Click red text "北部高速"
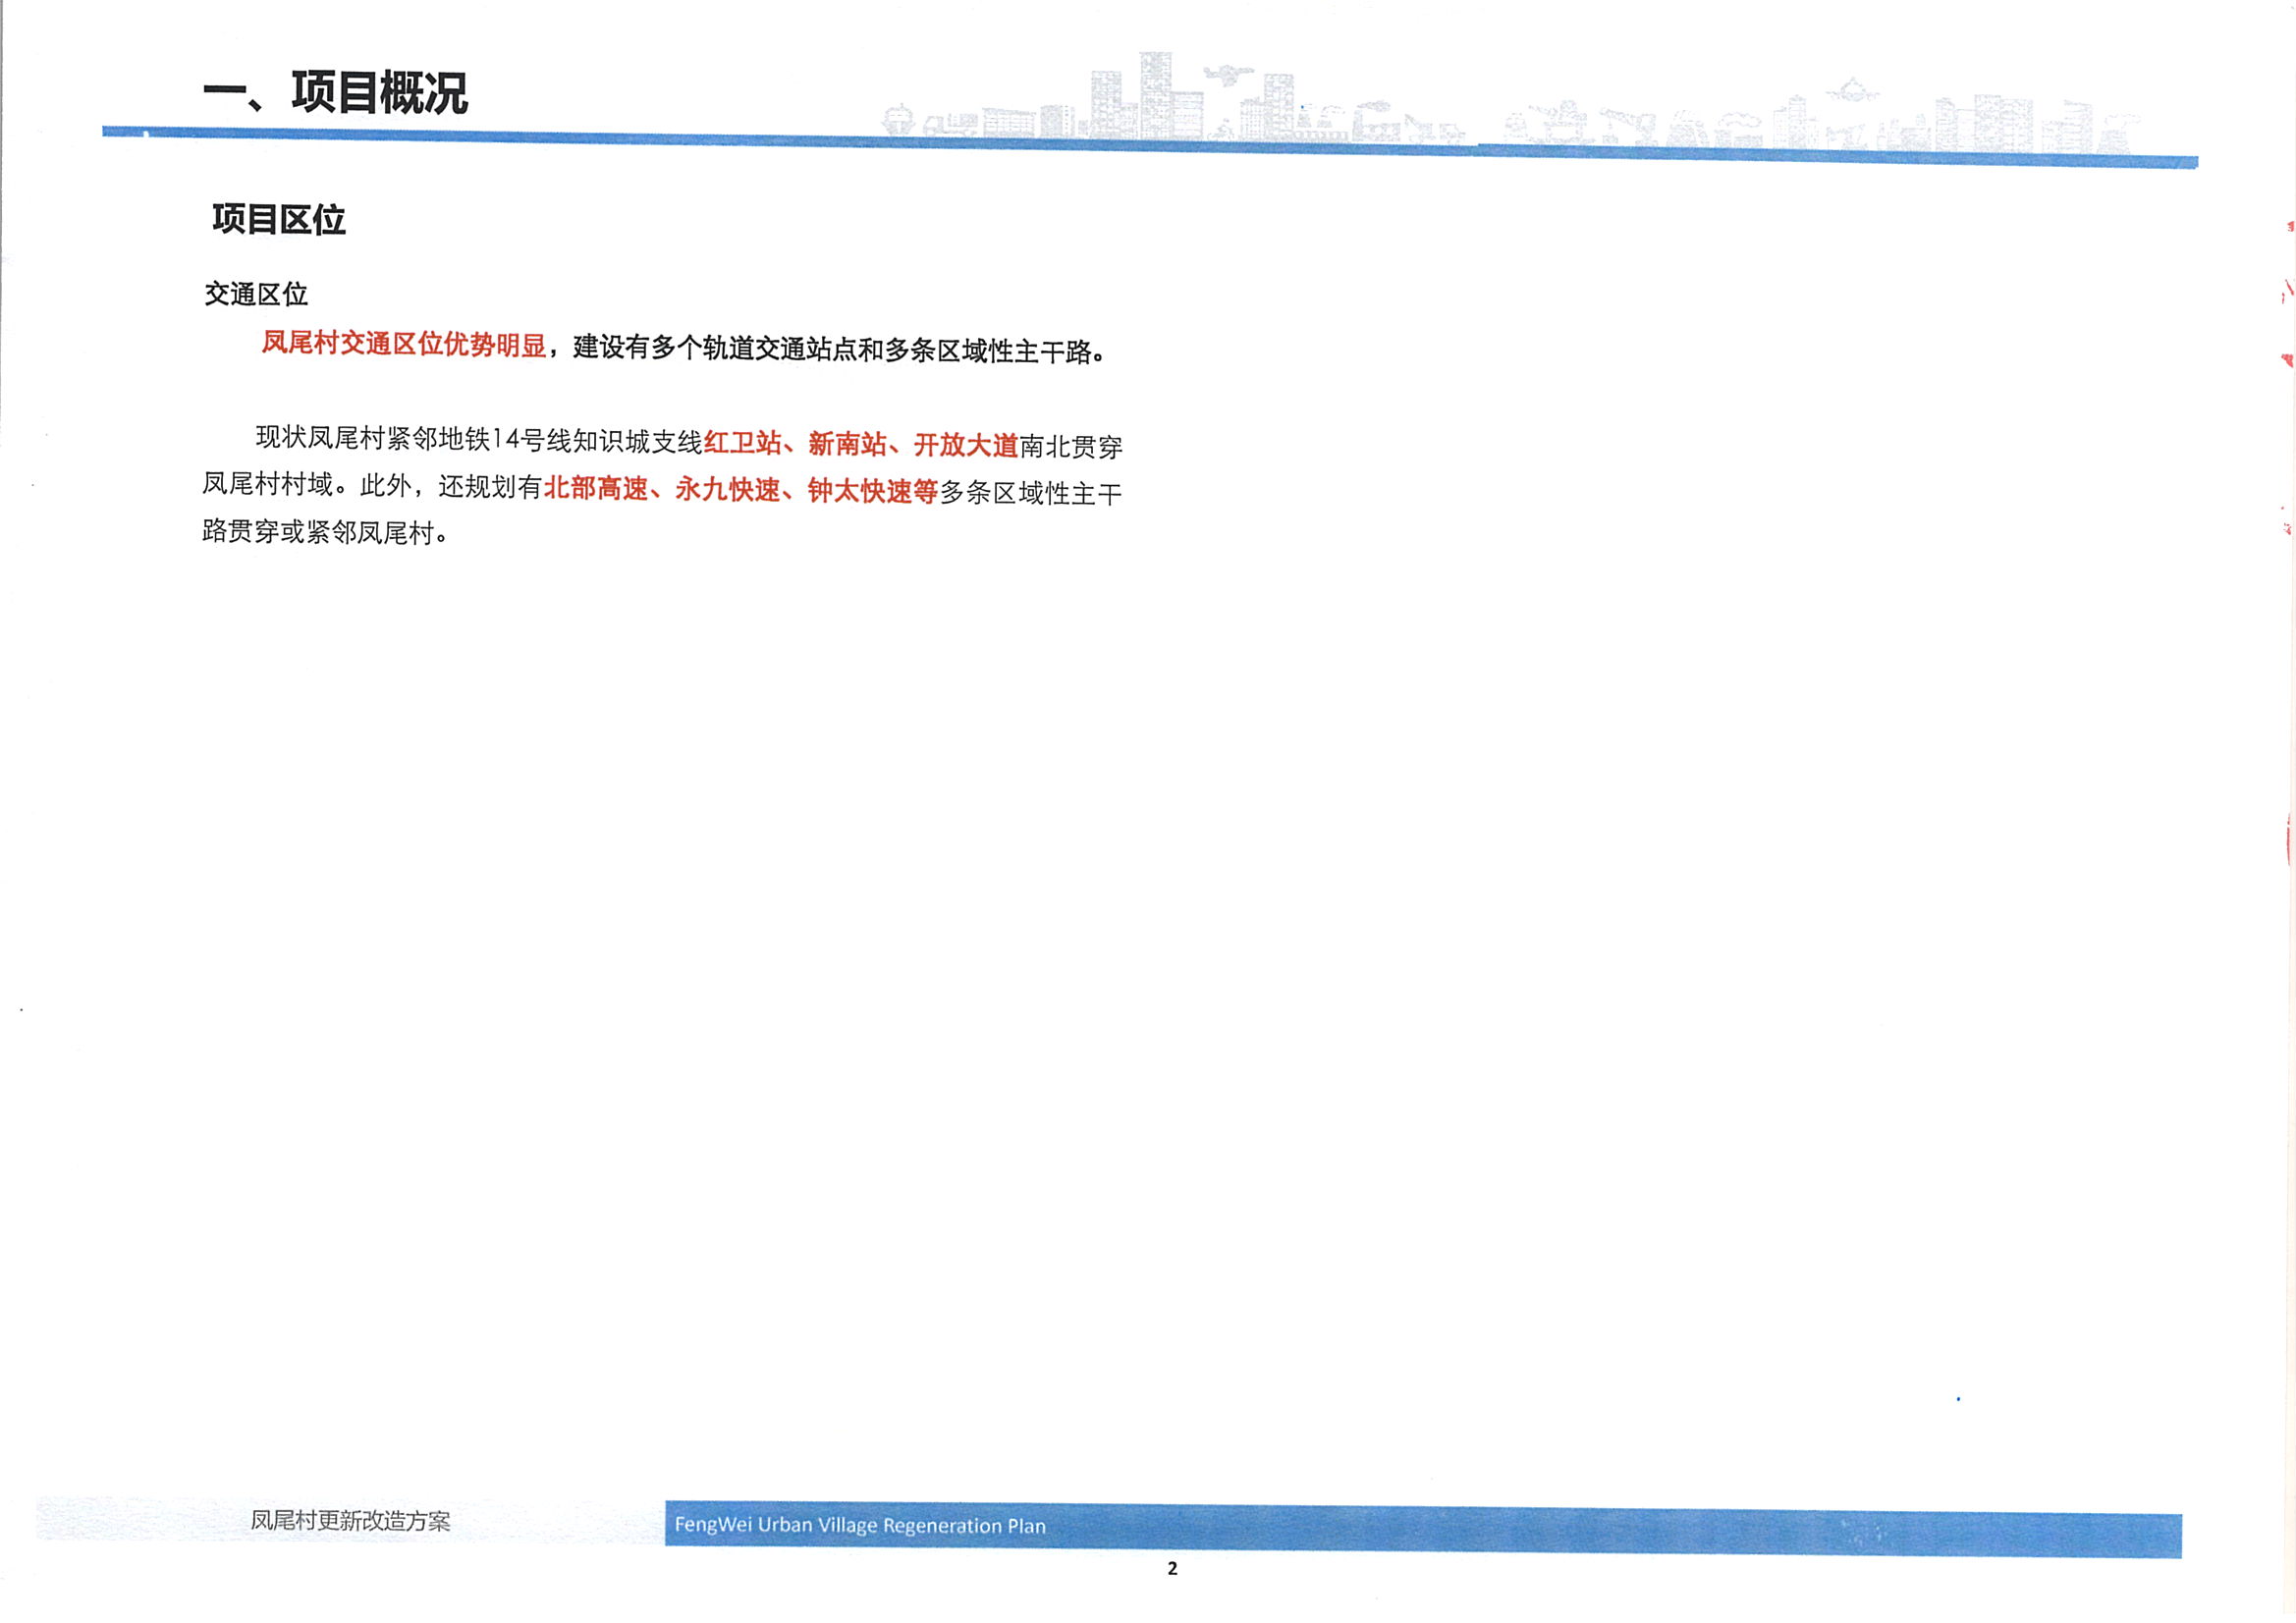2296x1623 pixels. 596,488
